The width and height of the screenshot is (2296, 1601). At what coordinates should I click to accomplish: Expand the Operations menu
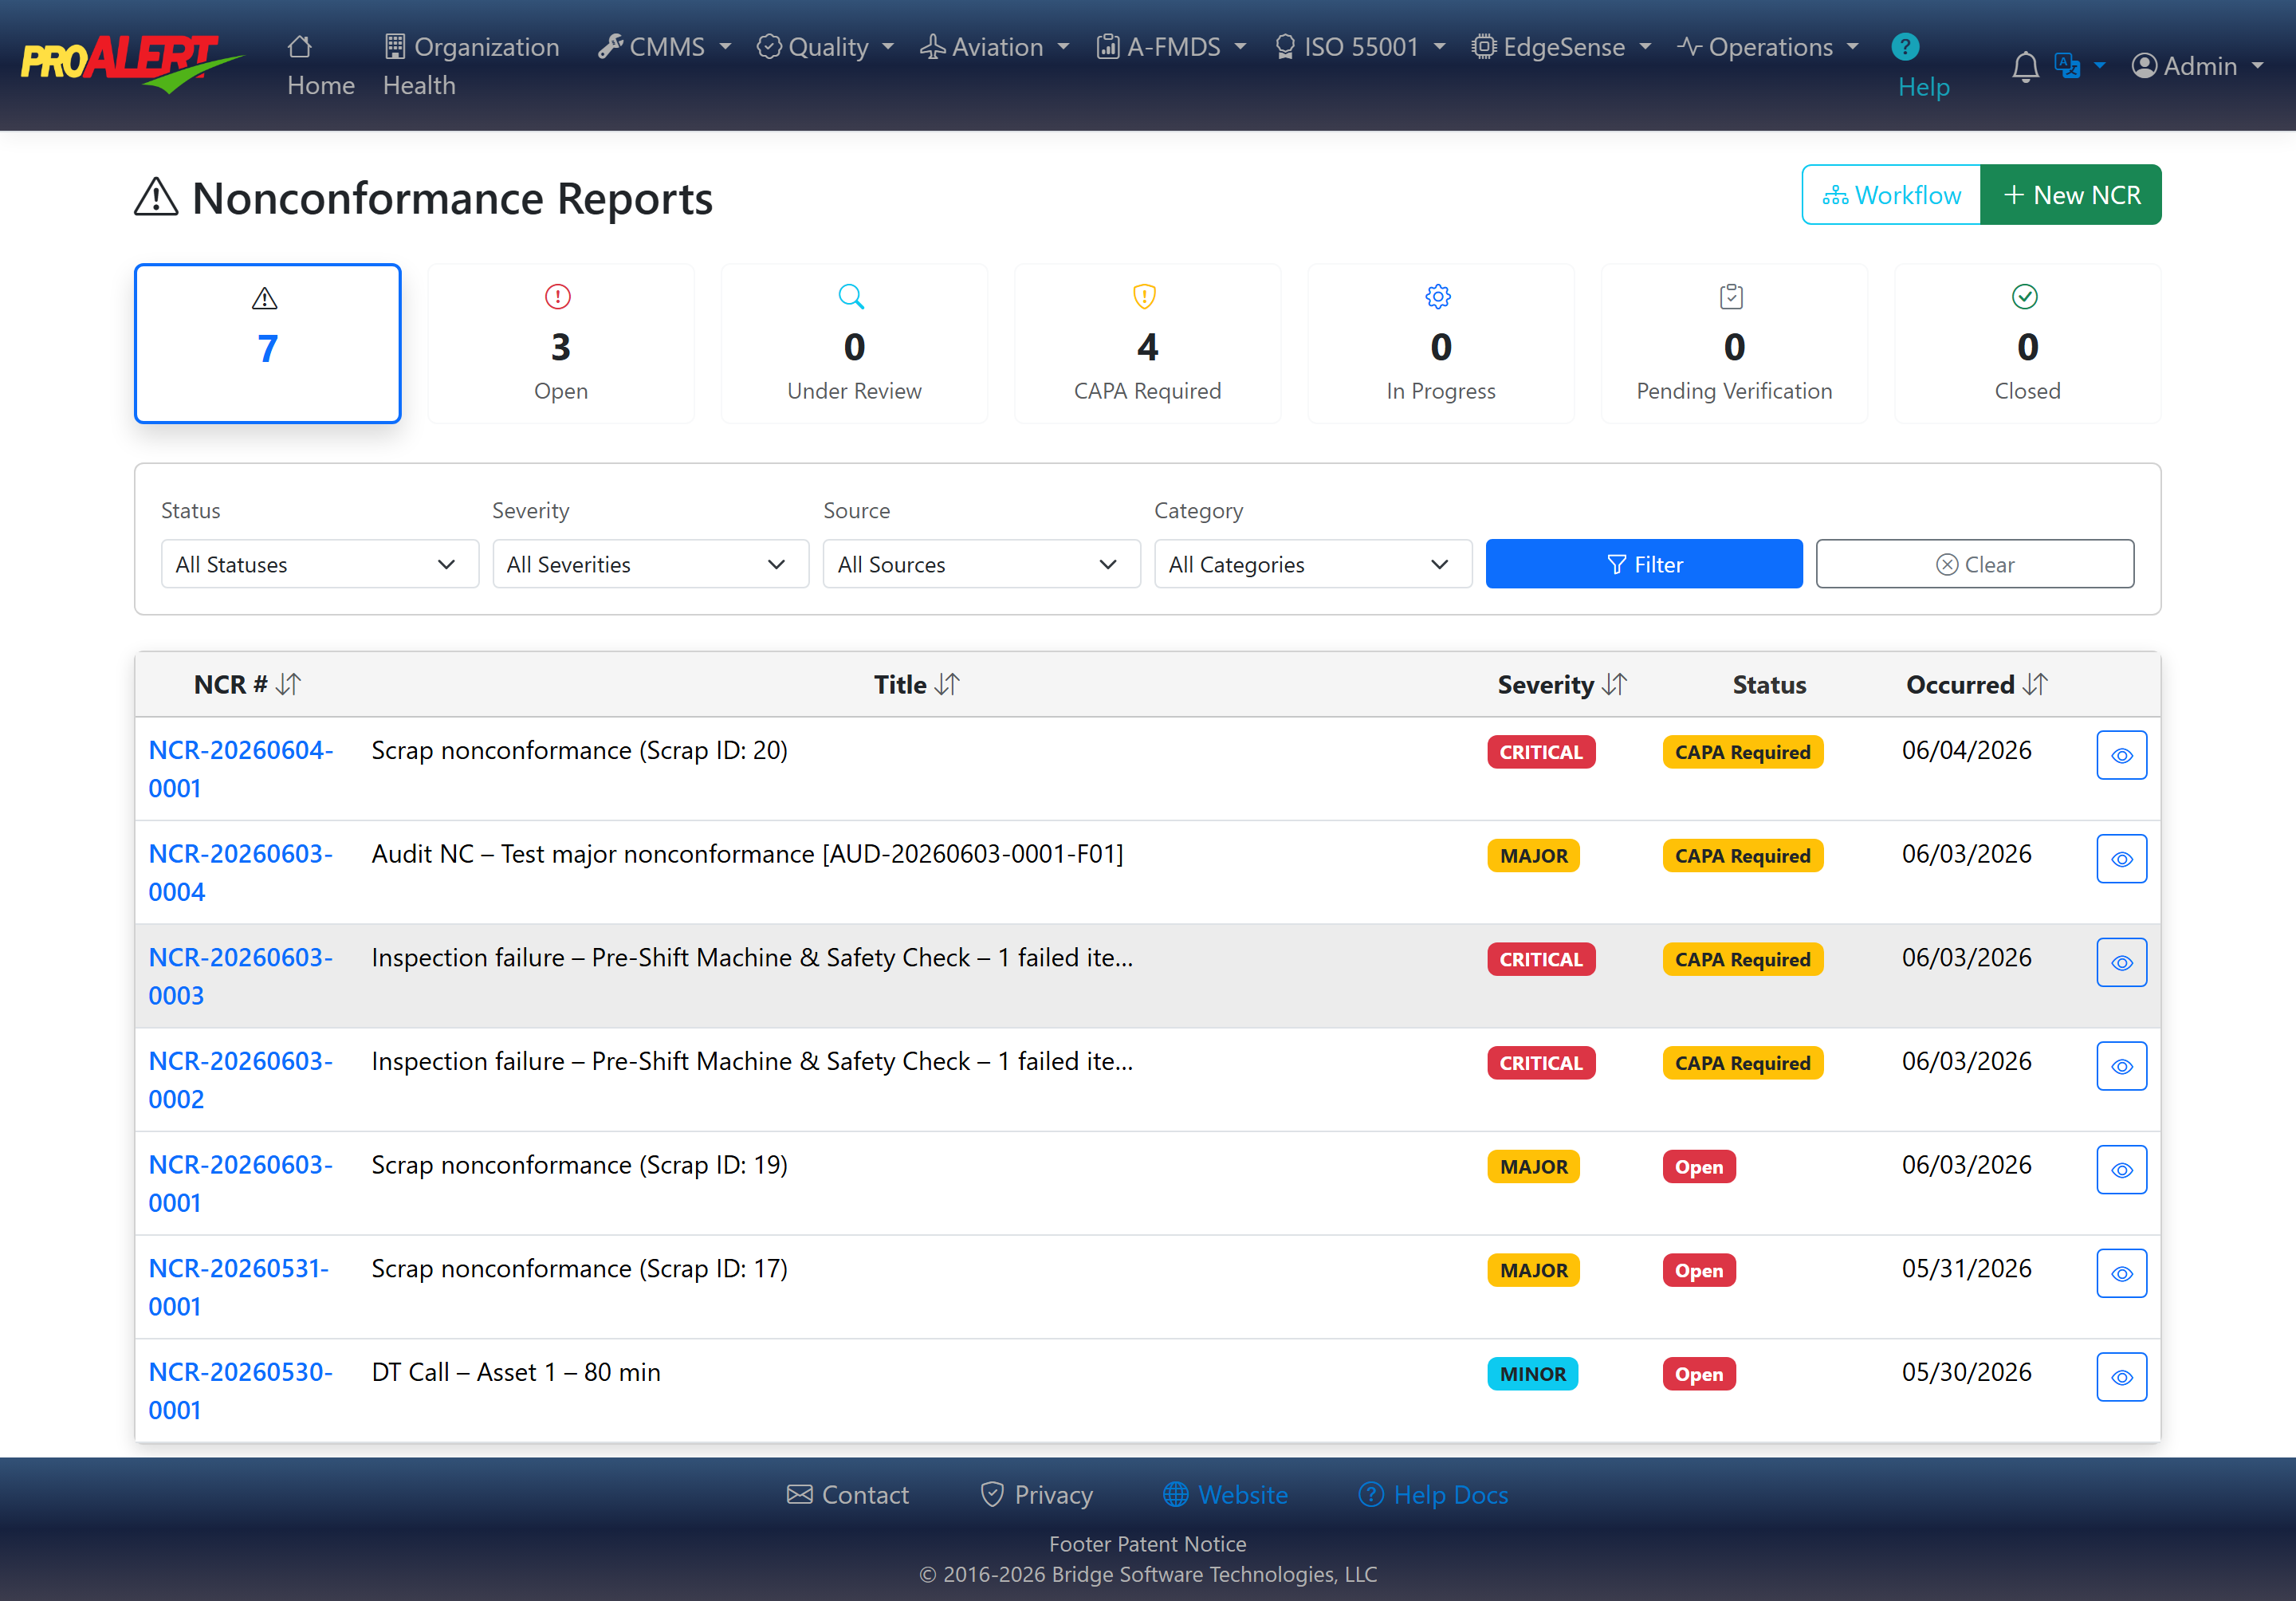coord(1768,46)
